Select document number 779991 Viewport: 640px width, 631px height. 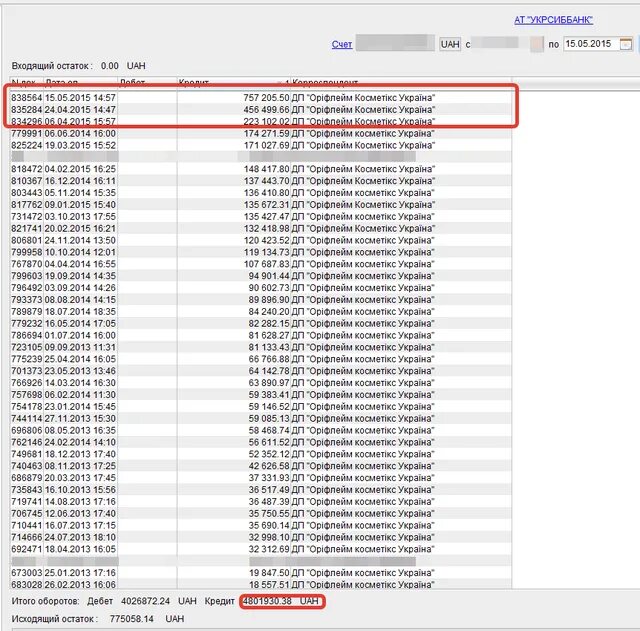pos(27,133)
